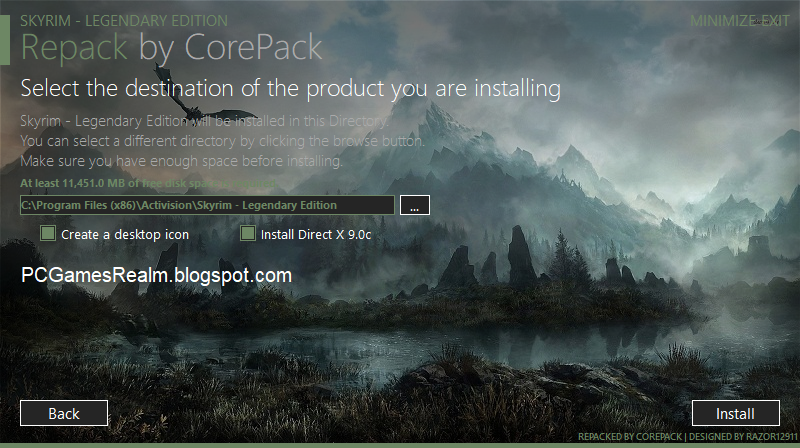
Task: Go back using the Back button
Action: (x=64, y=413)
